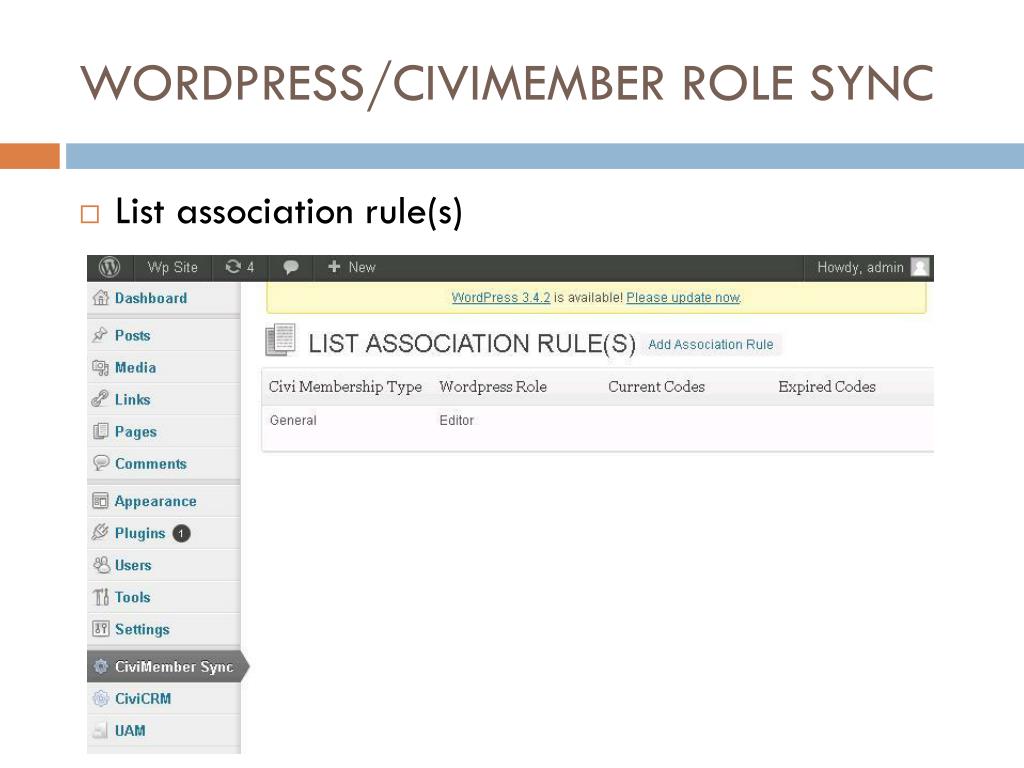
Task: Open the Dashboard menu
Action: 151,298
